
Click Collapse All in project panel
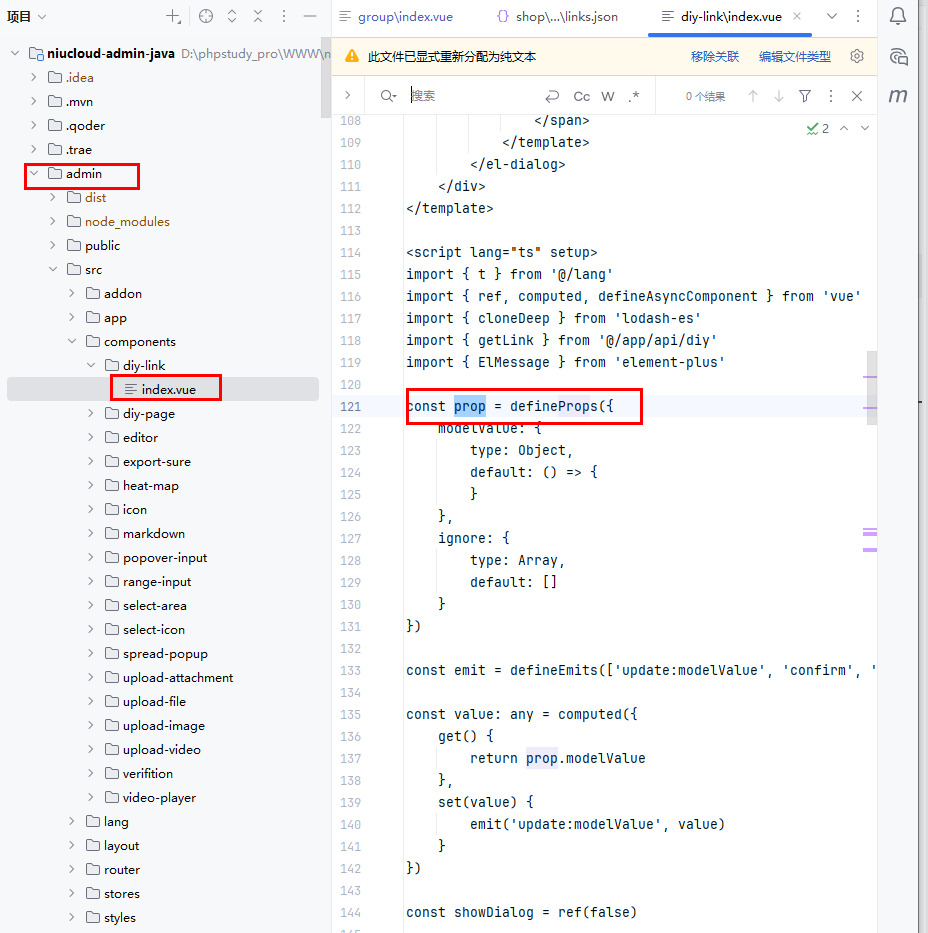coord(258,17)
